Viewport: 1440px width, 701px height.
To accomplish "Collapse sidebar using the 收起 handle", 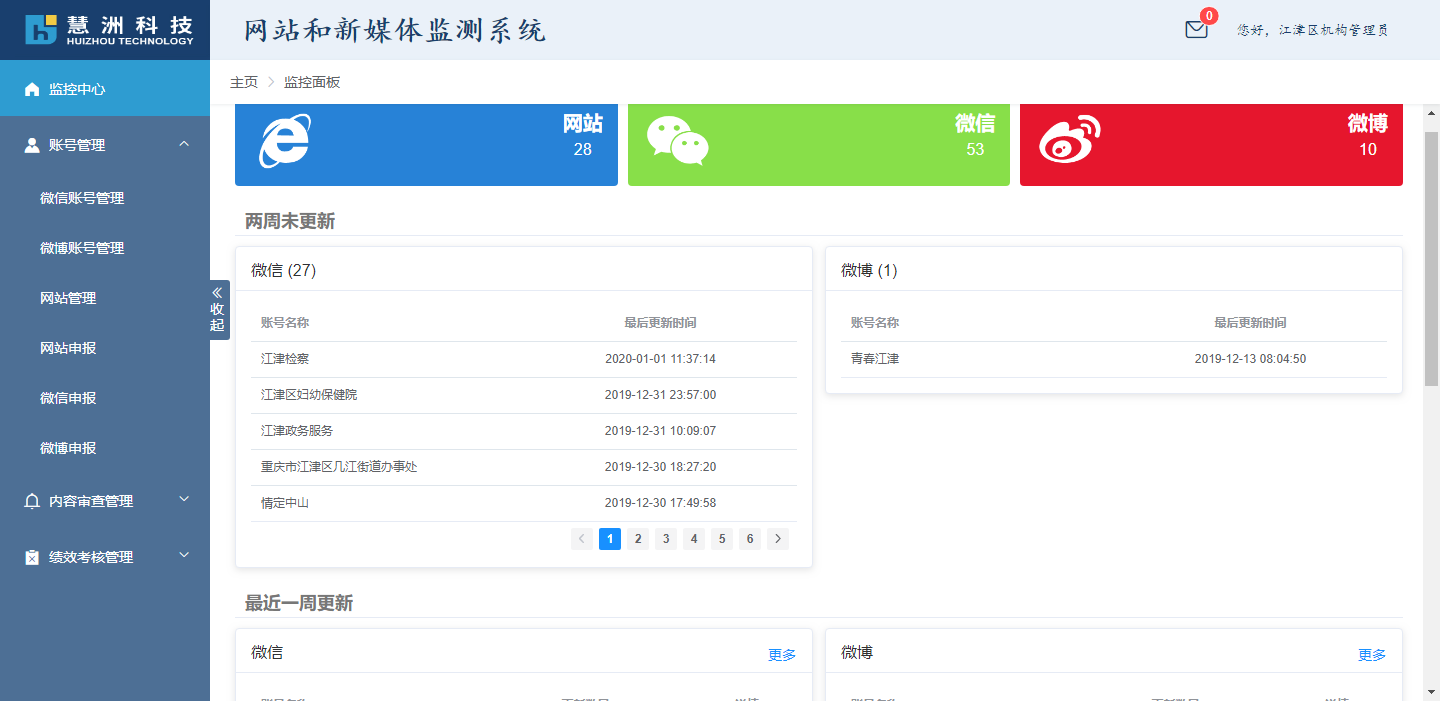I will [218, 310].
